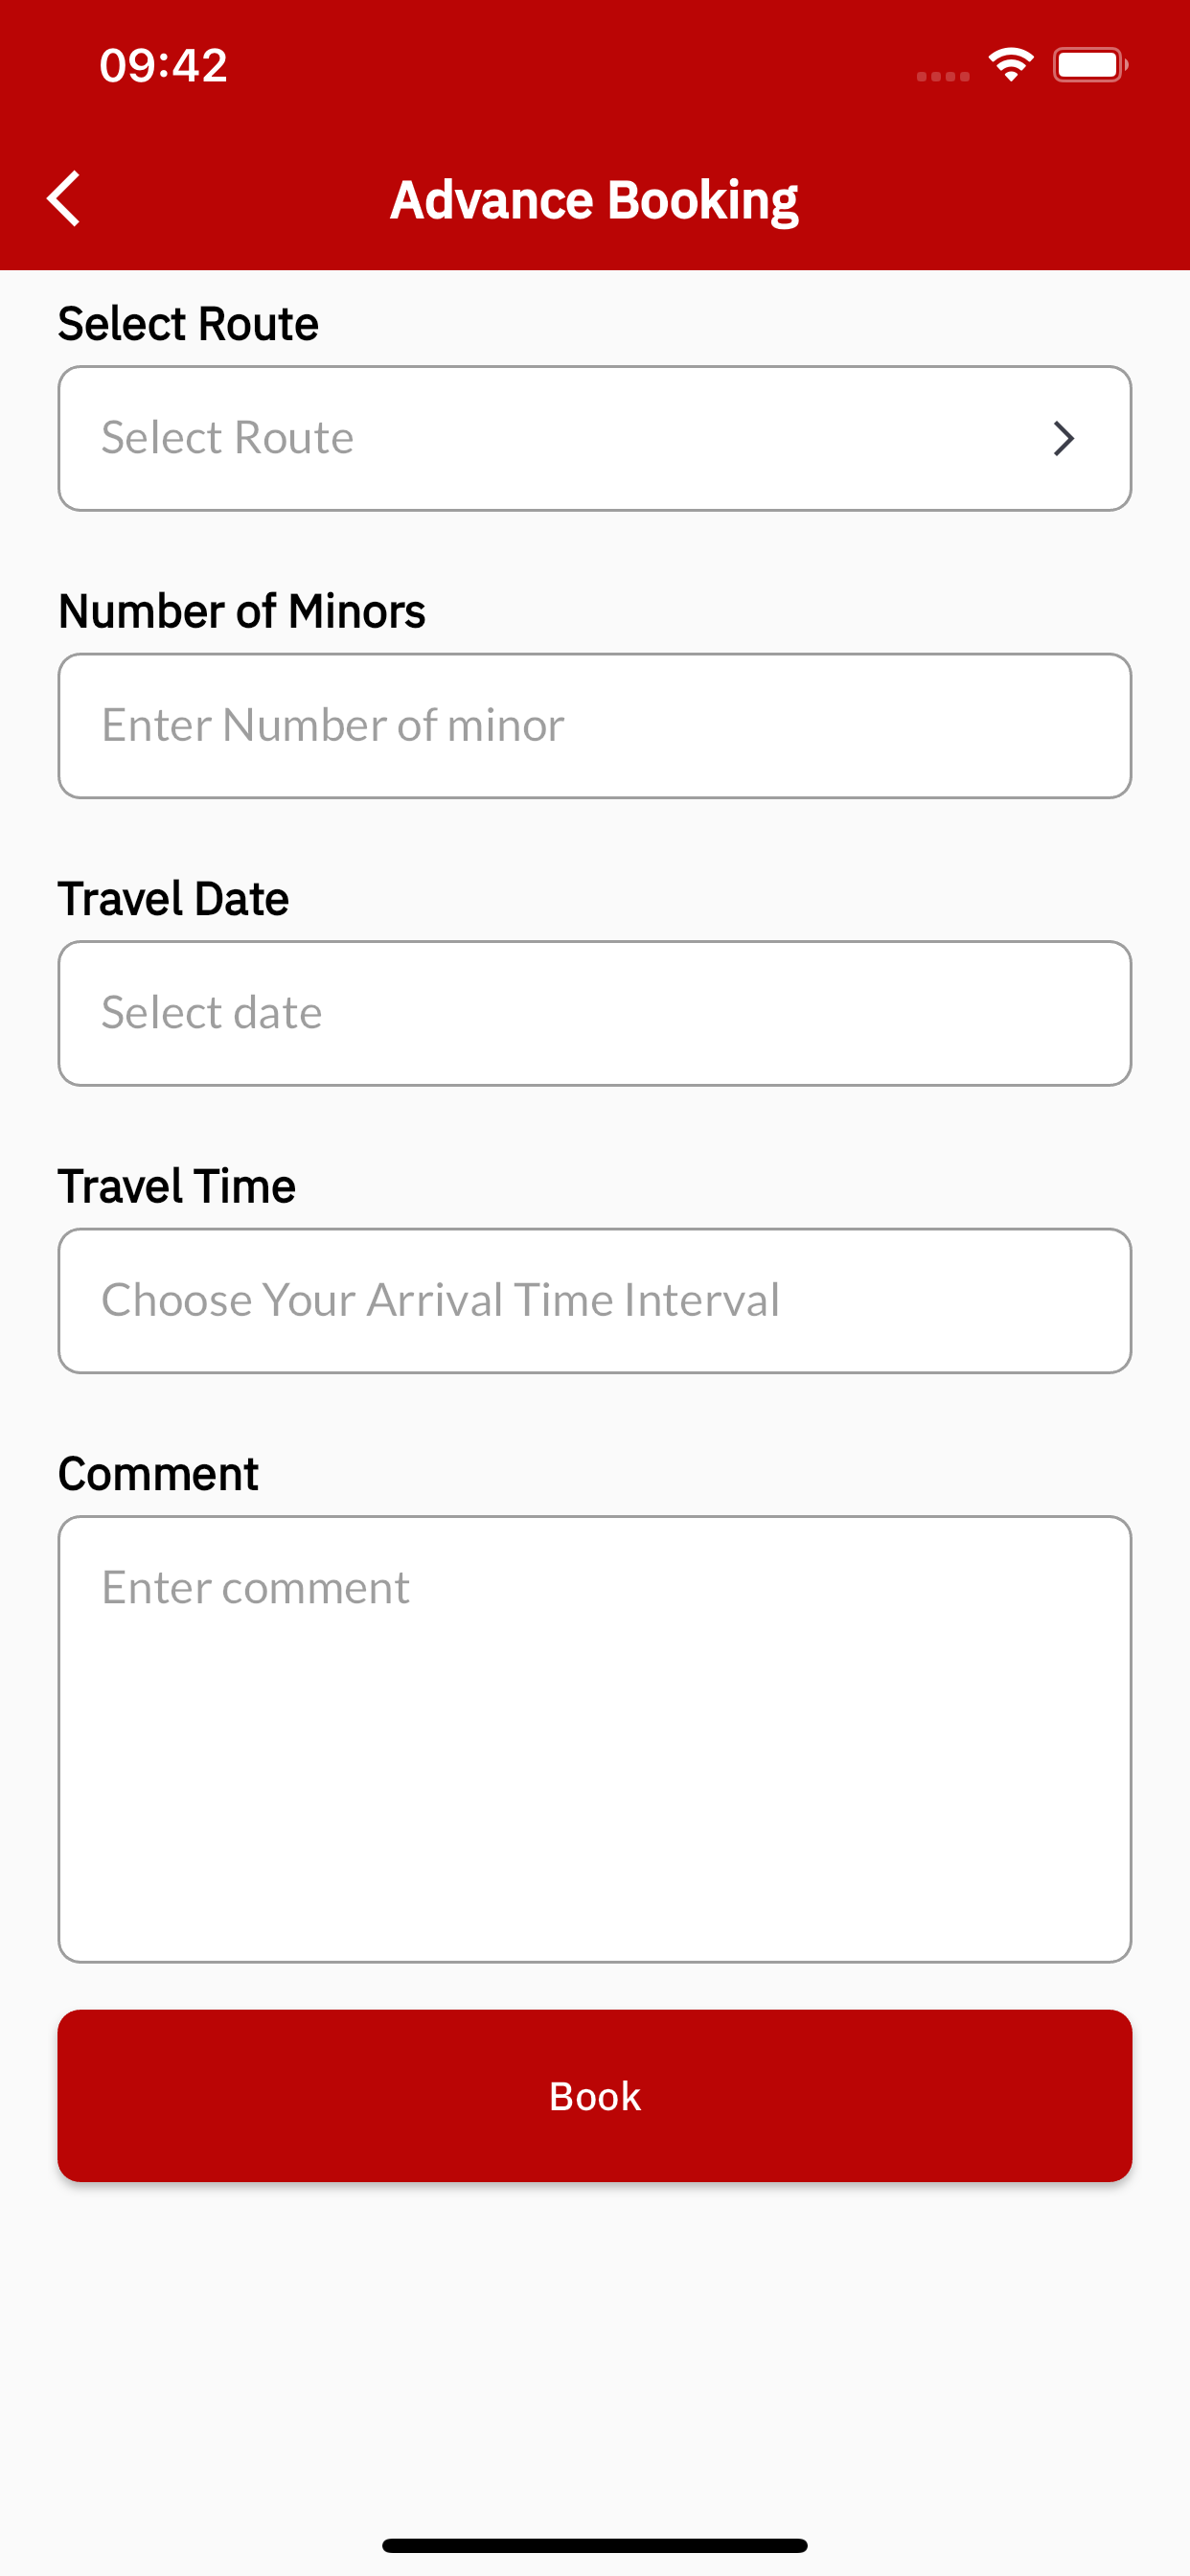Screen dimensions: 1190x2576
Task: Tap the battery indicator icon
Action: (x=1090, y=65)
